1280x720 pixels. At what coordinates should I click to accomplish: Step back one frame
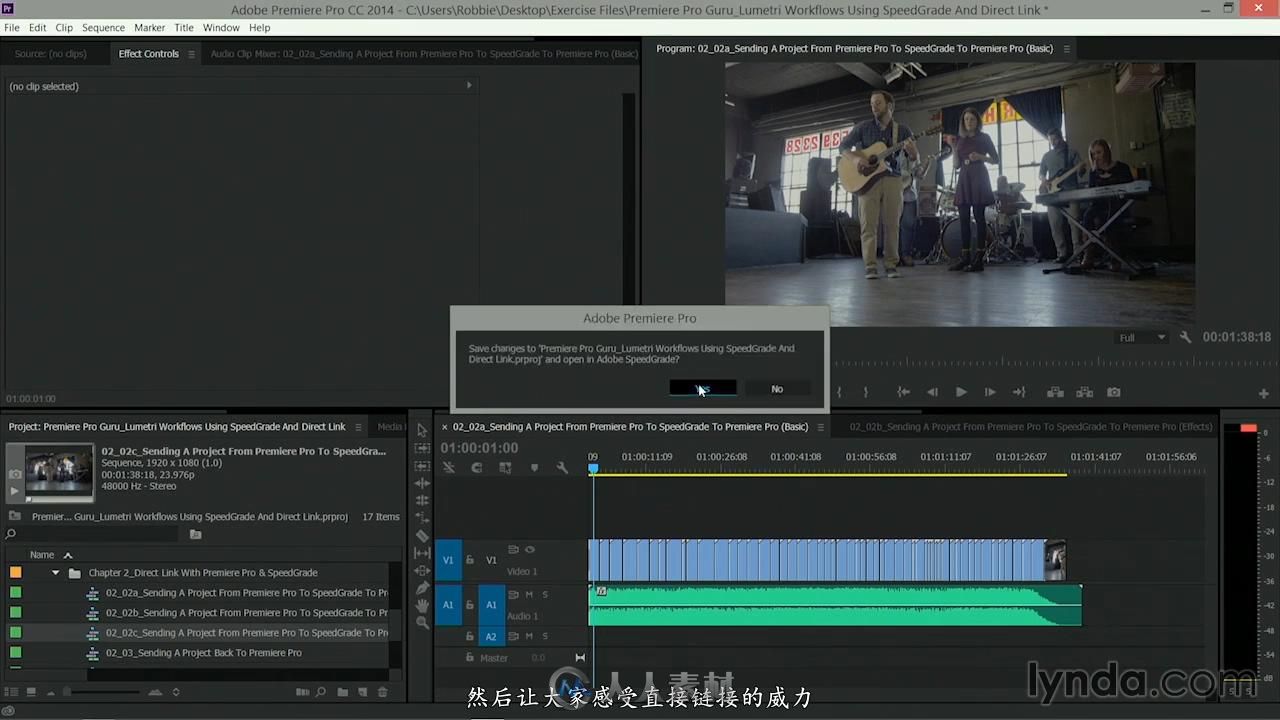click(932, 392)
